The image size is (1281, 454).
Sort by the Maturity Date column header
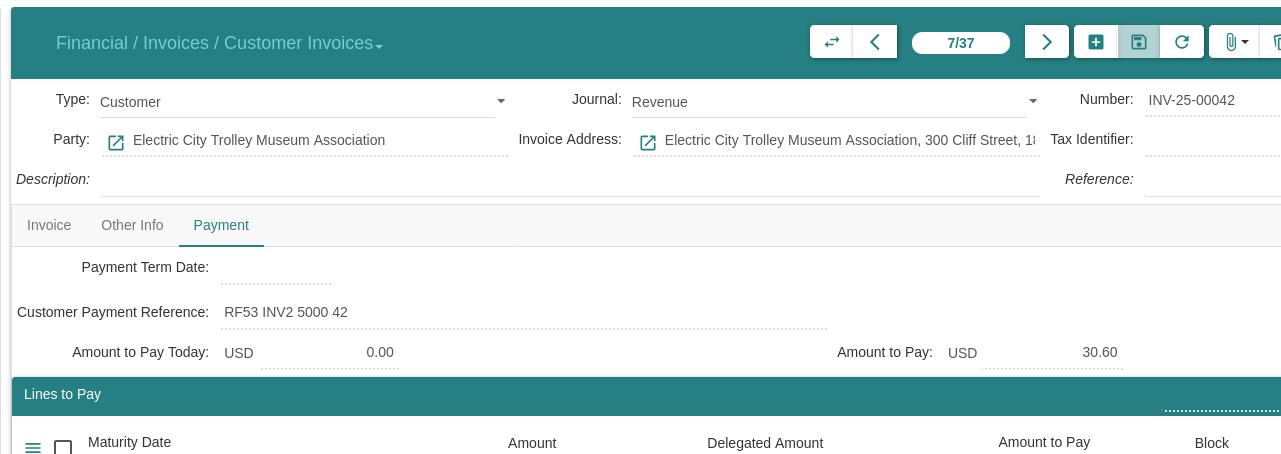[x=129, y=442]
